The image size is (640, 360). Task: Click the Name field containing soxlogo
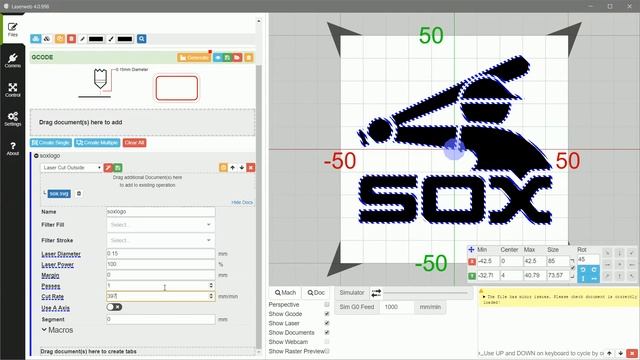tap(160, 211)
